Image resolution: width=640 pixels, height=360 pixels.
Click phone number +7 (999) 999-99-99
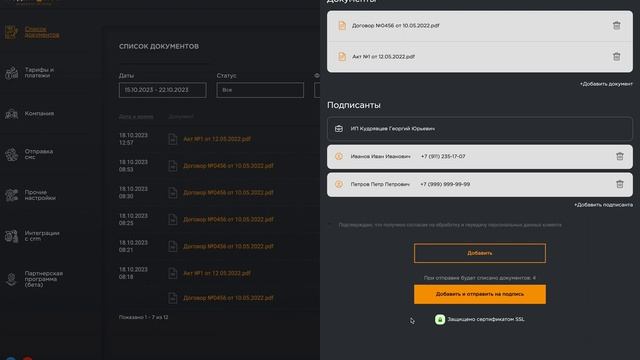(445, 184)
